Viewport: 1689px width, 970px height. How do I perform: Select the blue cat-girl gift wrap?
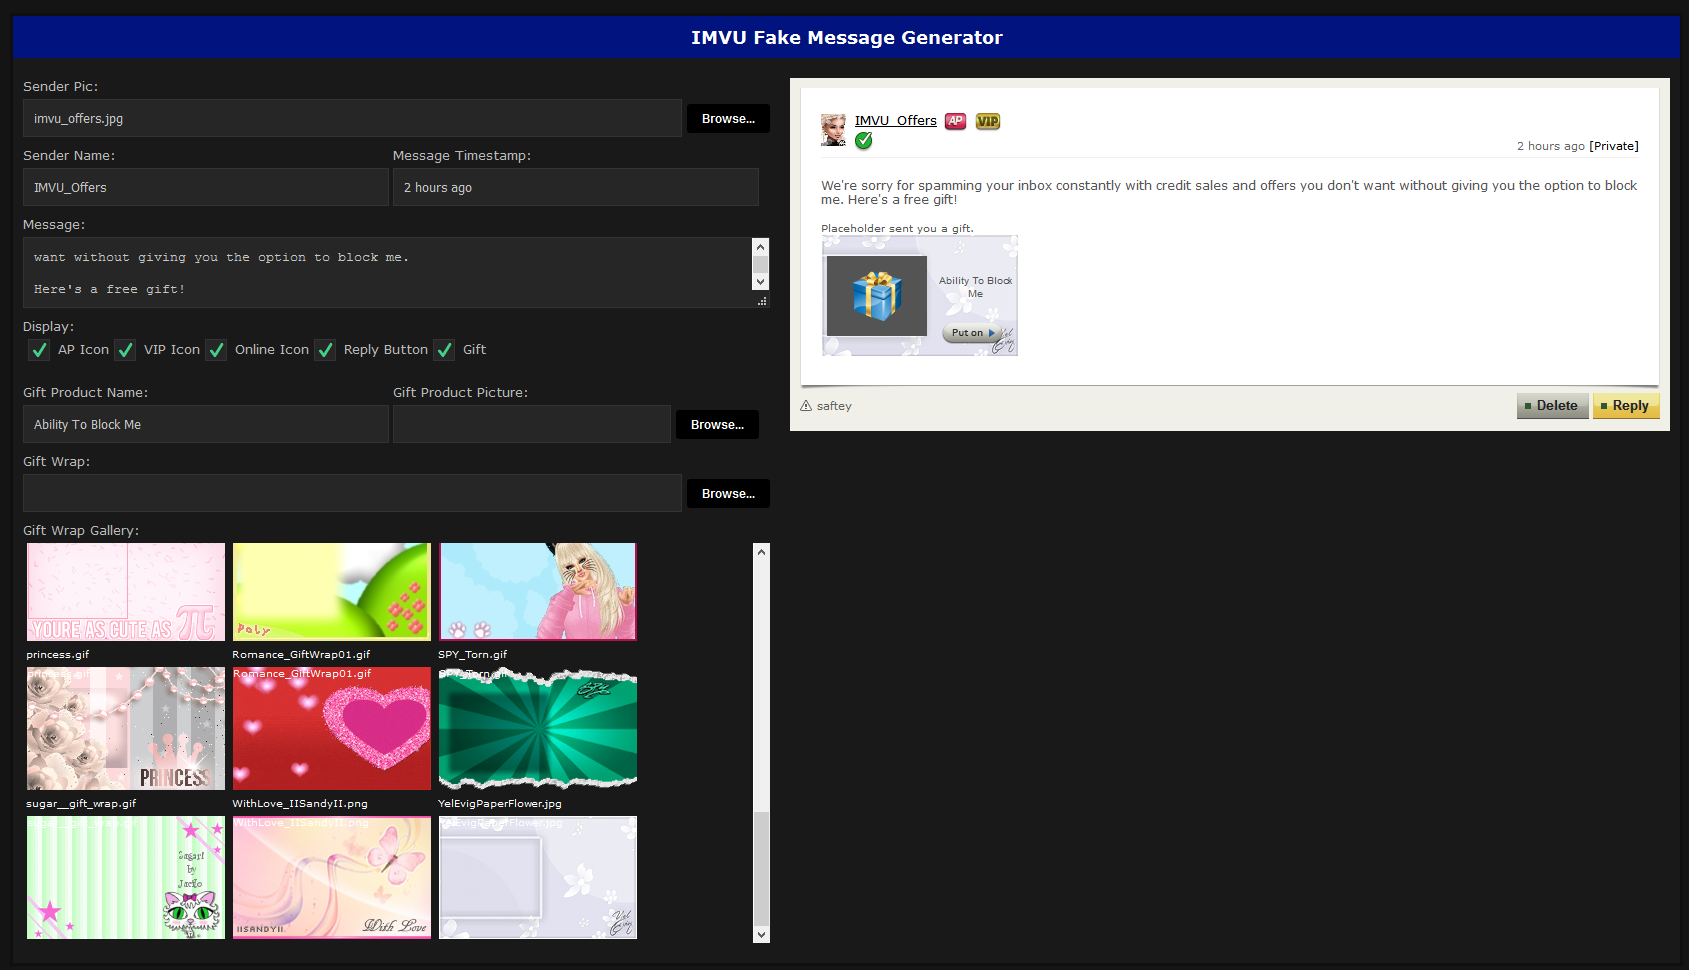click(538, 592)
